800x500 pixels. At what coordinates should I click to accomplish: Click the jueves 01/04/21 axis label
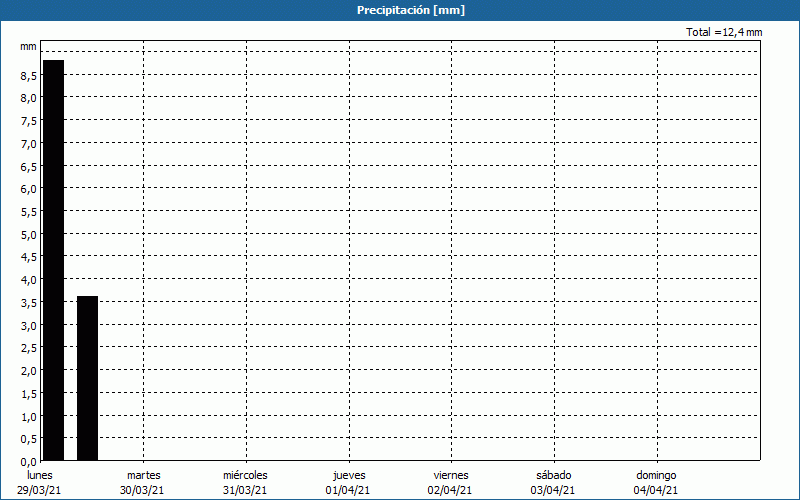tap(349, 483)
